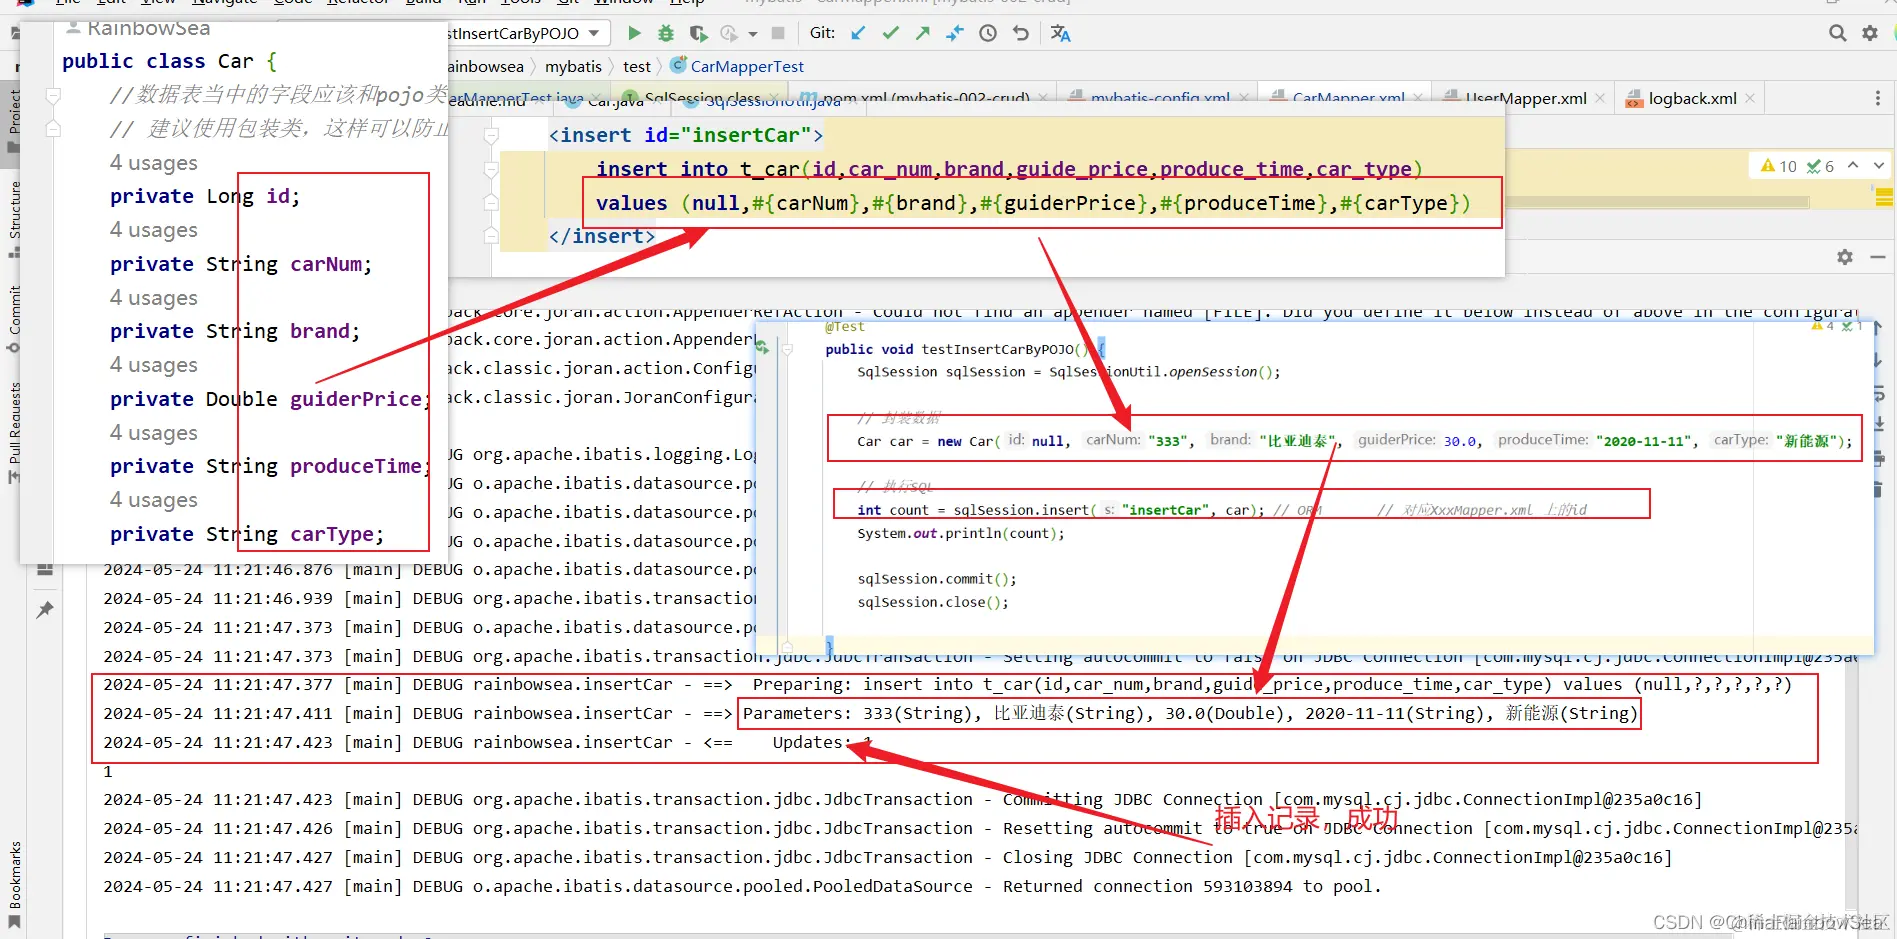Switch to the mybatis-config.xml tab

1159,98
